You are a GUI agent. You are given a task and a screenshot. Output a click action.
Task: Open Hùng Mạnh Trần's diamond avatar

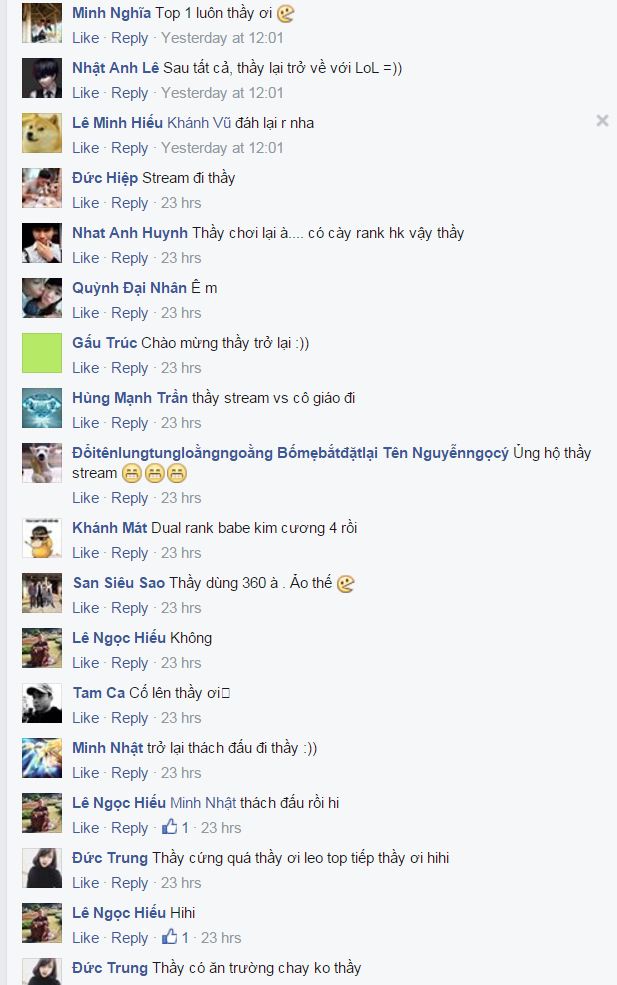click(x=42, y=408)
